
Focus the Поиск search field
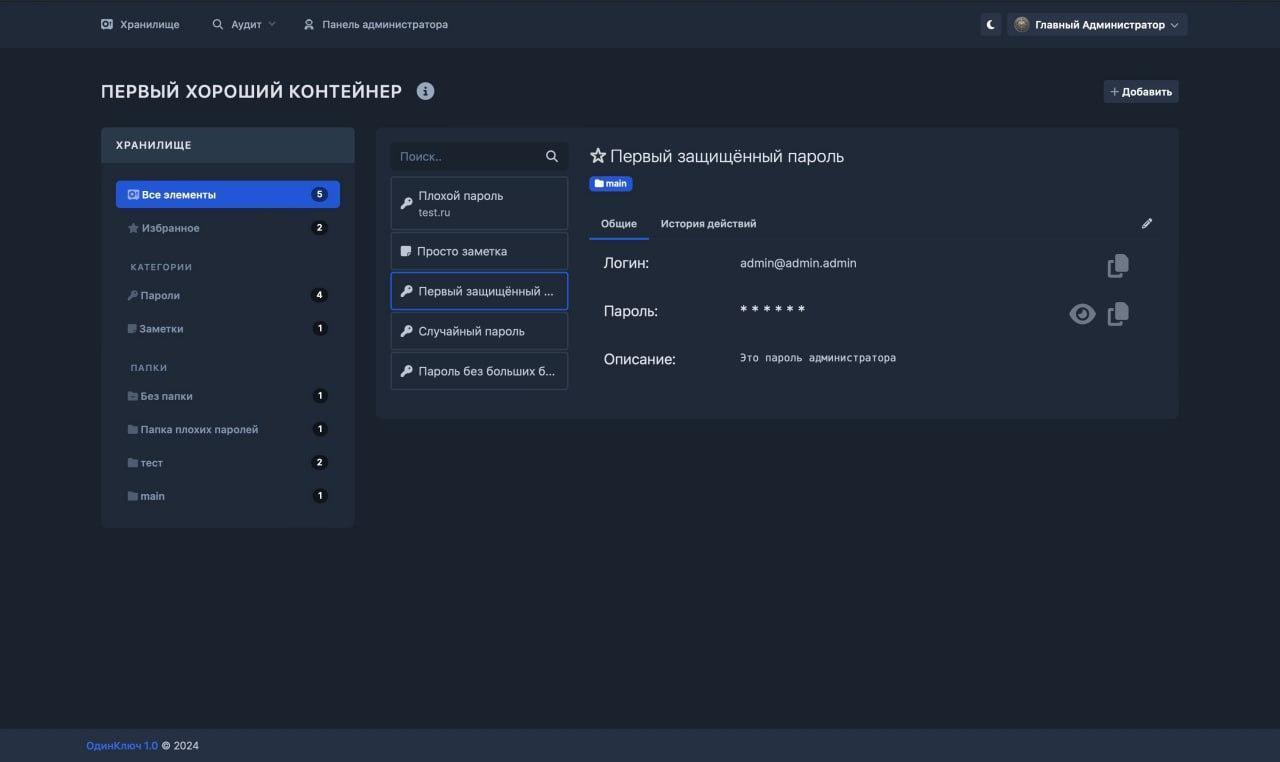click(x=466, y=157)
